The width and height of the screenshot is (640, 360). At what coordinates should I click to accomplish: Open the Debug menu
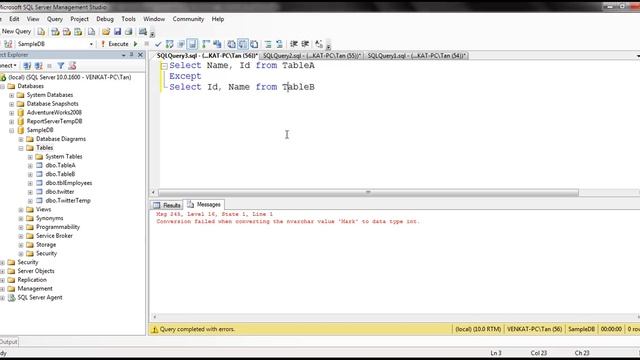(105, 19)
